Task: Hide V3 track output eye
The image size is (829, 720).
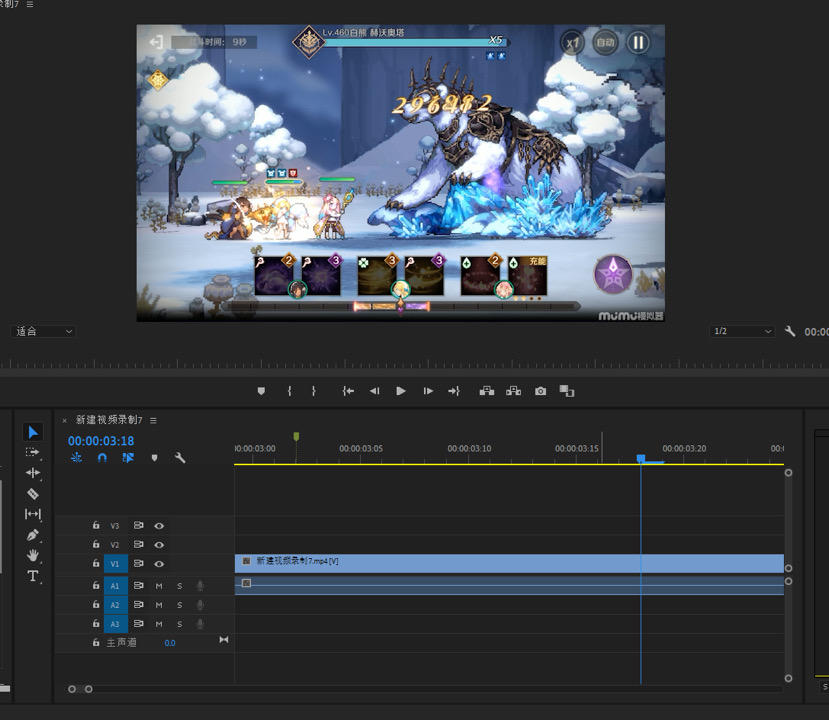Action: [159, 526]
